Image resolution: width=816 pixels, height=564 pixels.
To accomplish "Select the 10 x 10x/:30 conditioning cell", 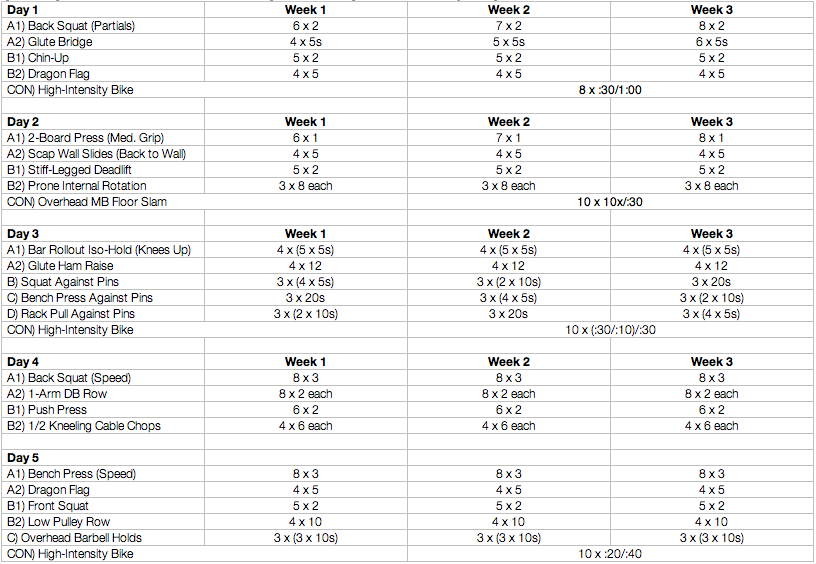I will coord(610,202).
